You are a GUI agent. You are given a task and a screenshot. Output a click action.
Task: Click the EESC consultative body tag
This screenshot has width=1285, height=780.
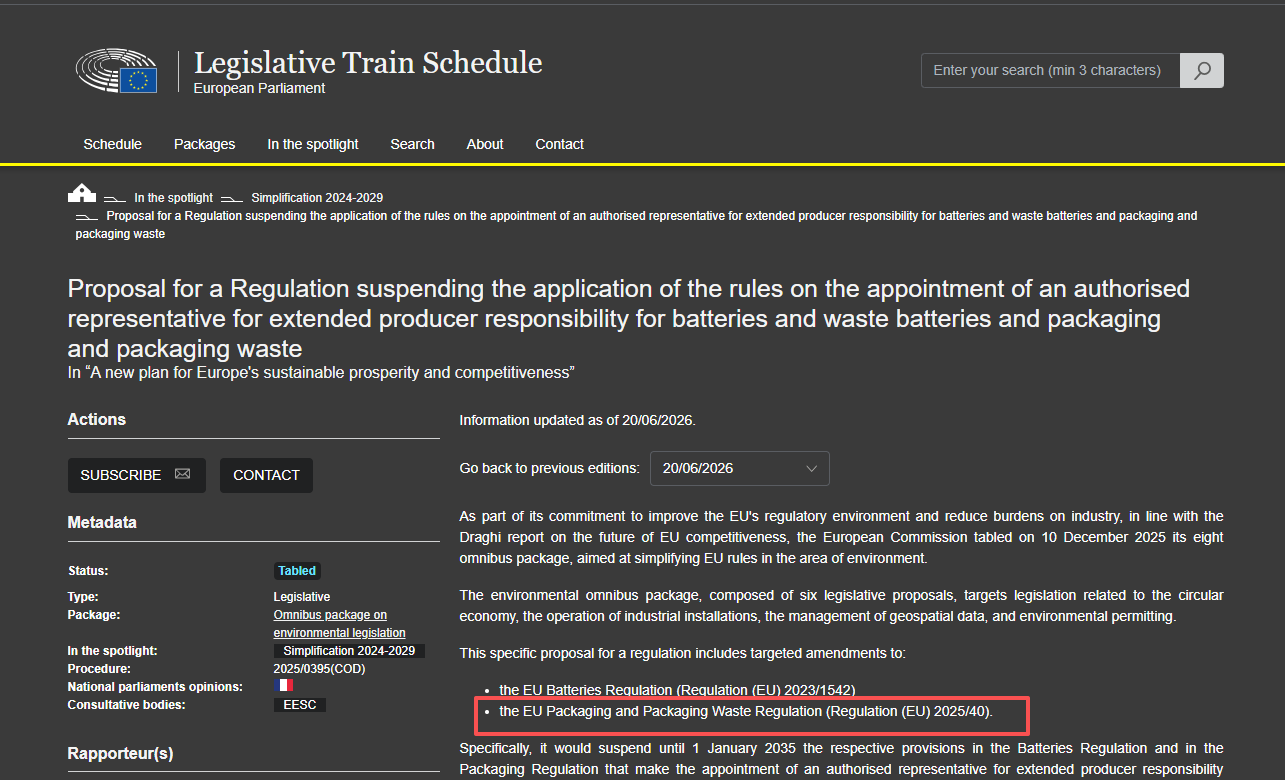click(300, 705)
